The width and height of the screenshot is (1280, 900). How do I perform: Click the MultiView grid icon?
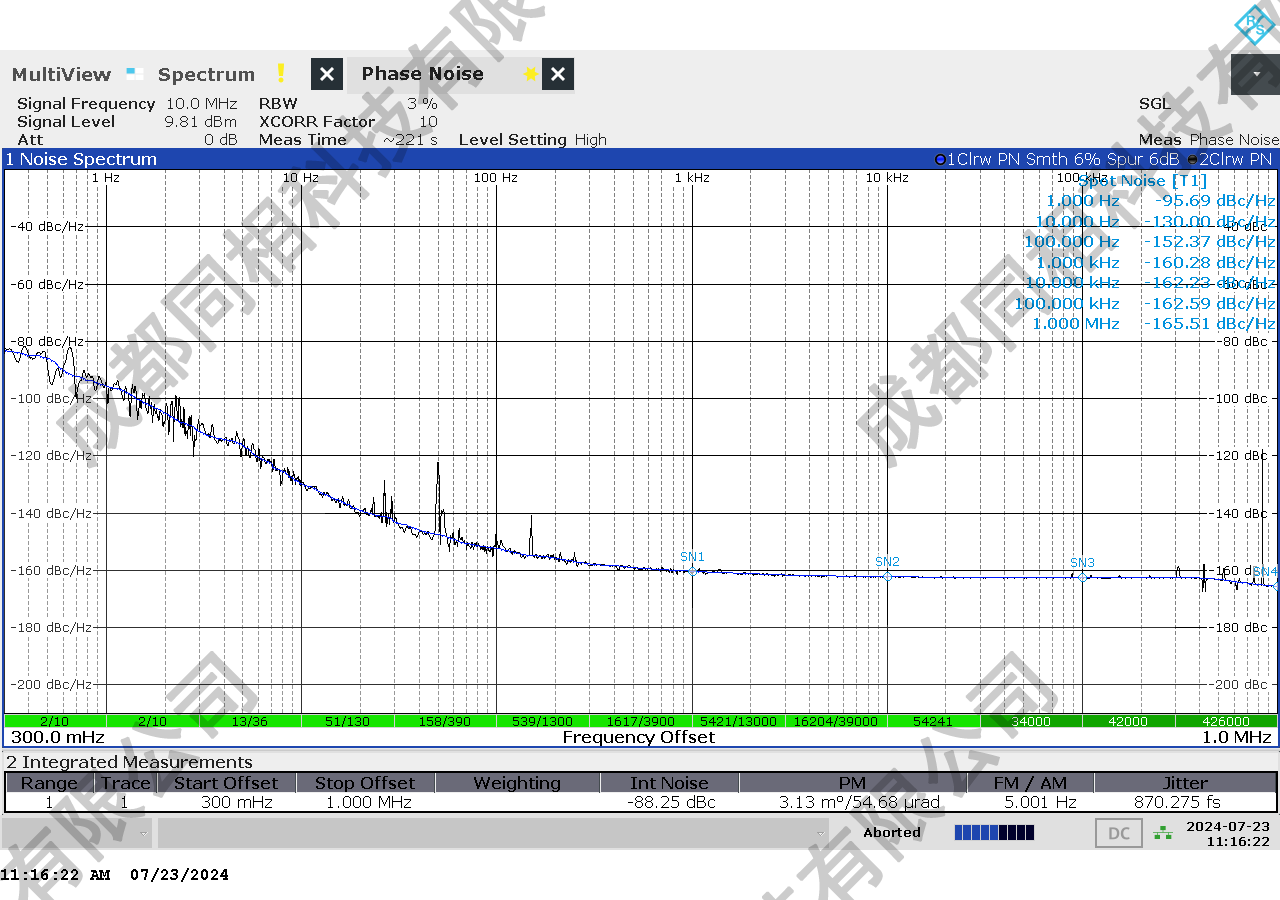click(135, 74)
